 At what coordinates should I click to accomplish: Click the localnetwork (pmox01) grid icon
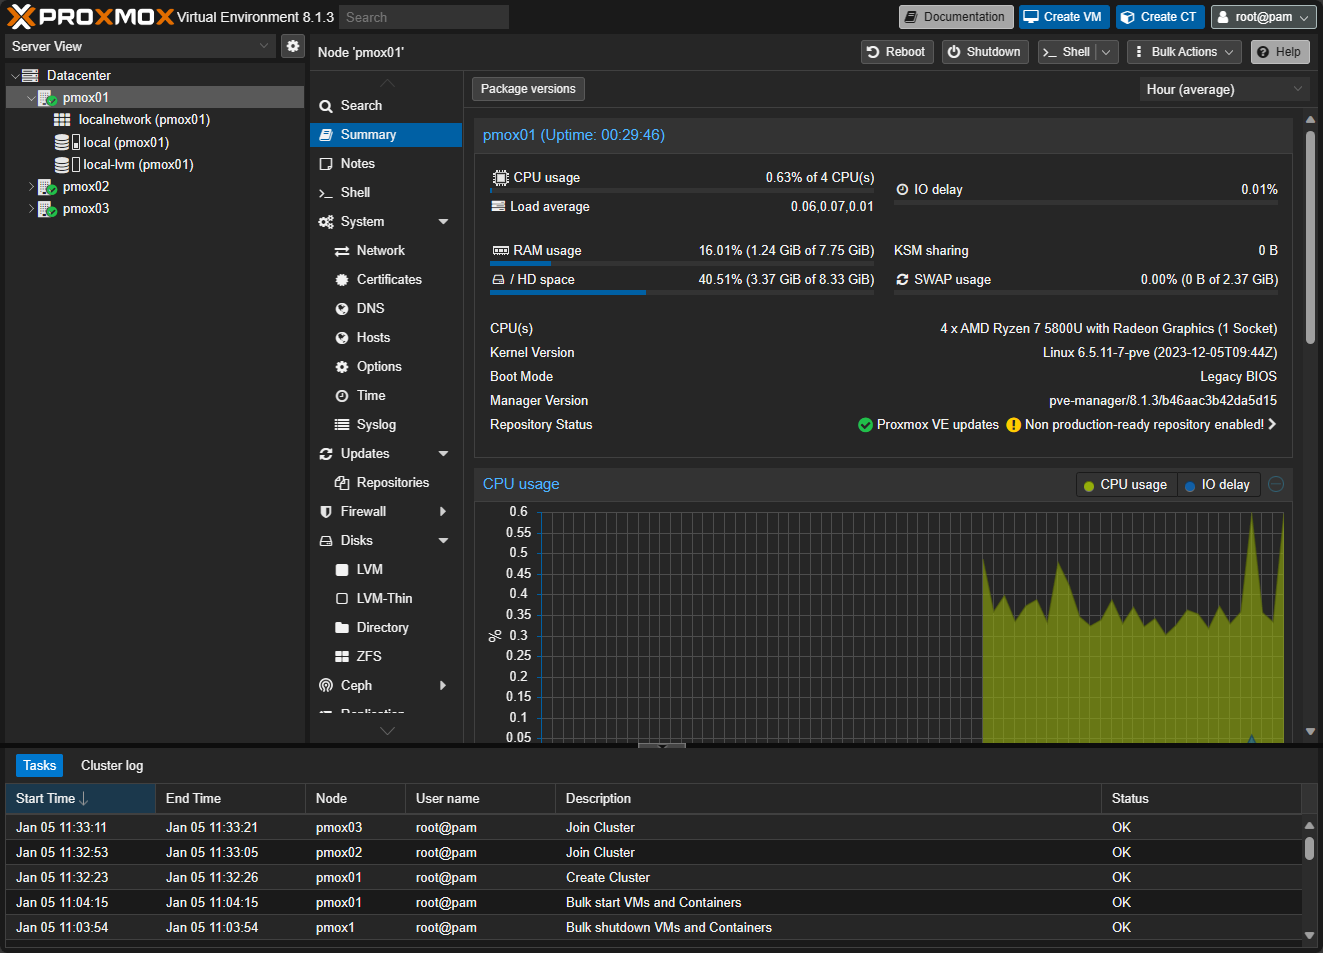[x=62, y=120]
